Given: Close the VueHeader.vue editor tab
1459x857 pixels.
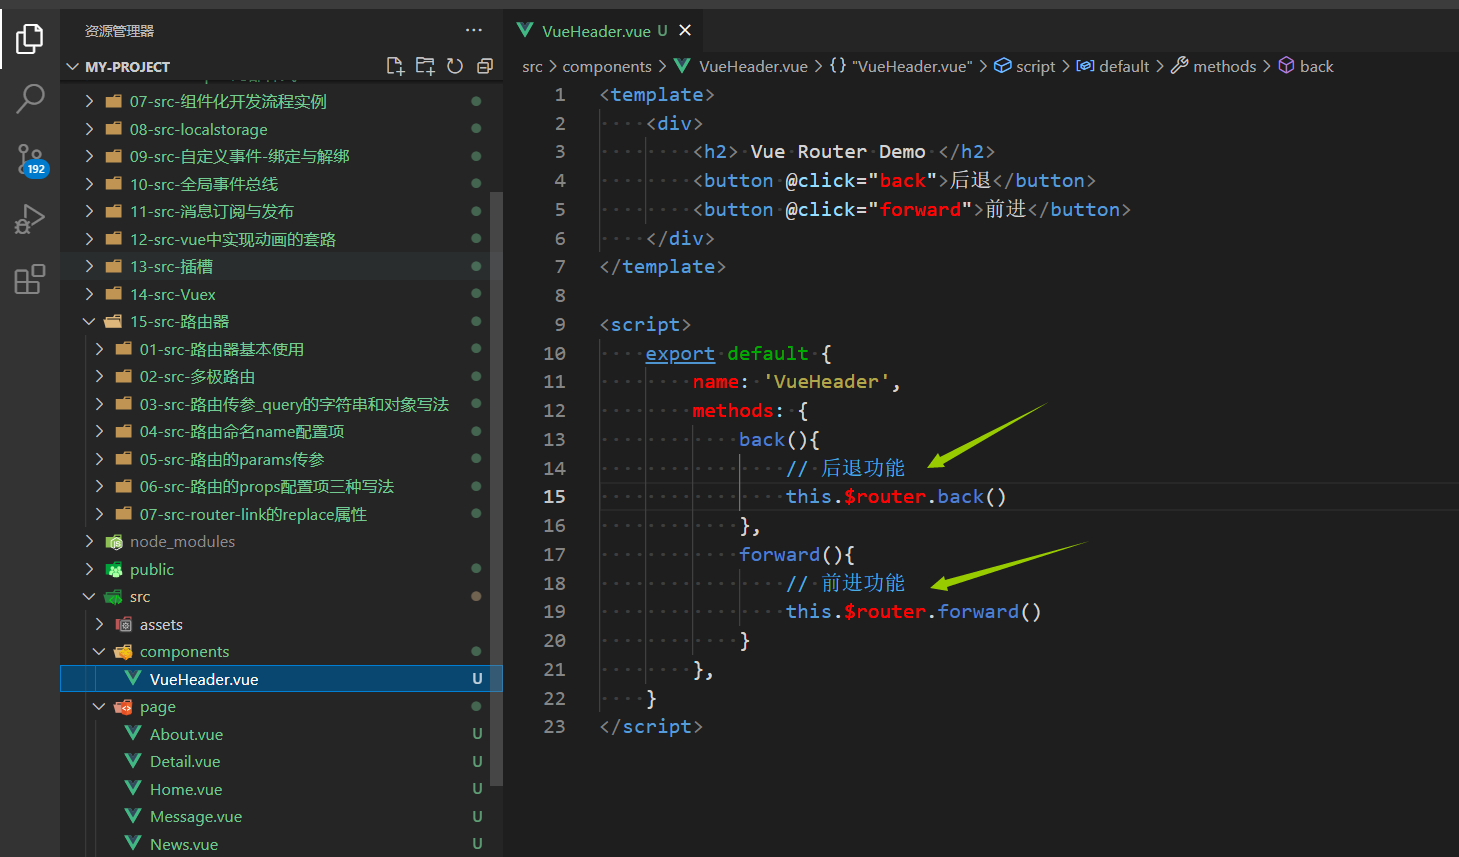Looking at the screenshot, I should [685, 31].
